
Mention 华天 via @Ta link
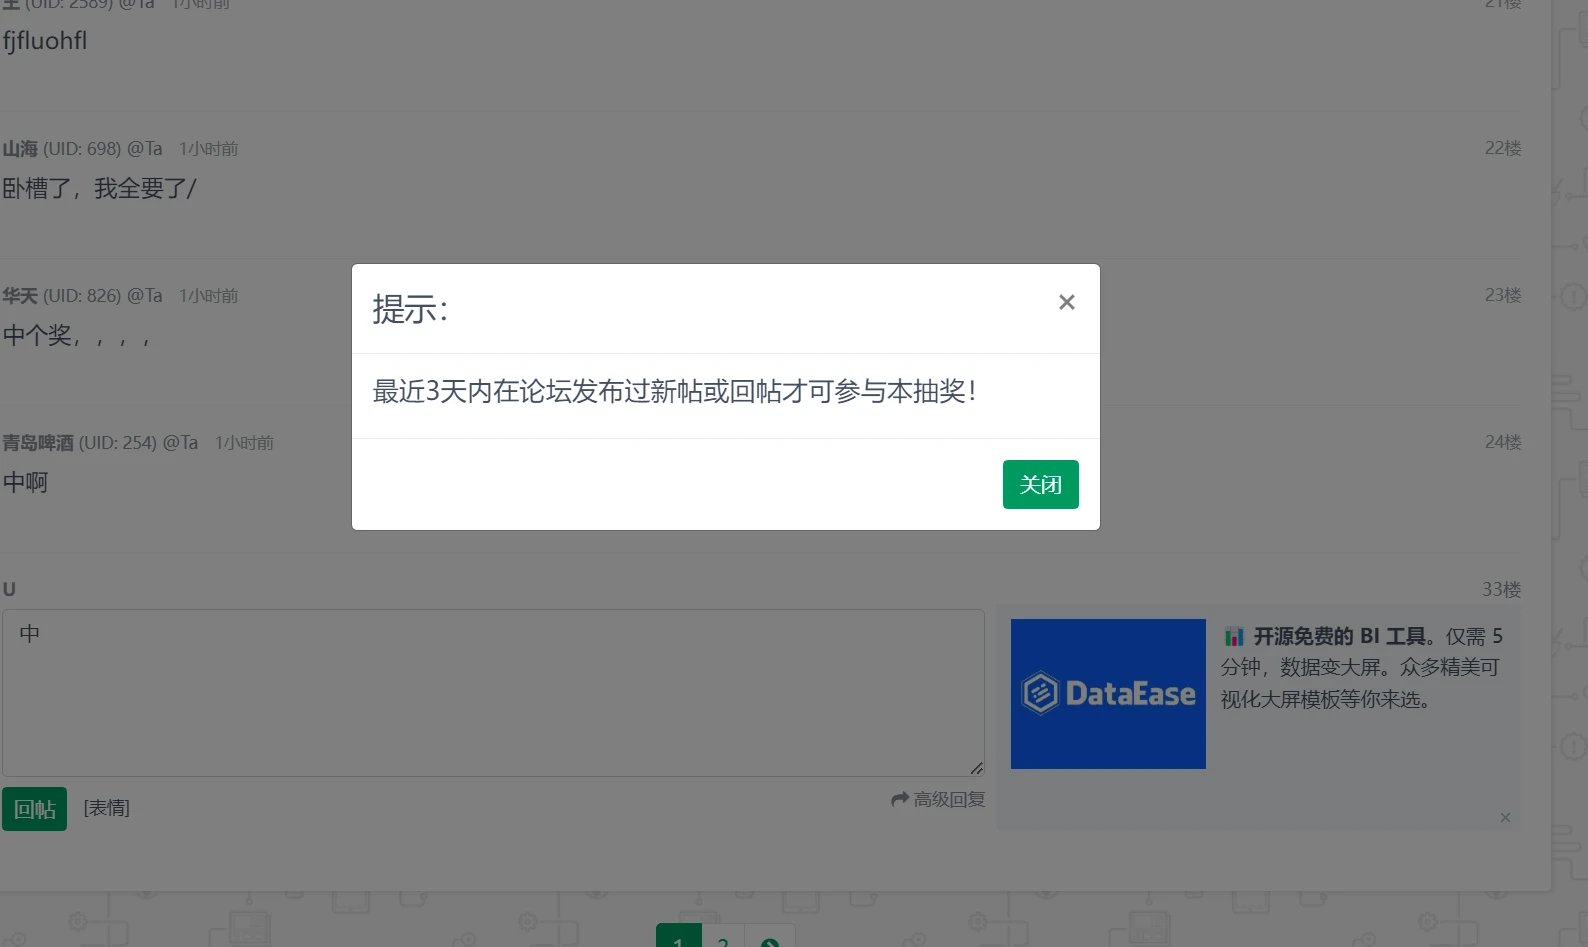click(x=145, y=296)
